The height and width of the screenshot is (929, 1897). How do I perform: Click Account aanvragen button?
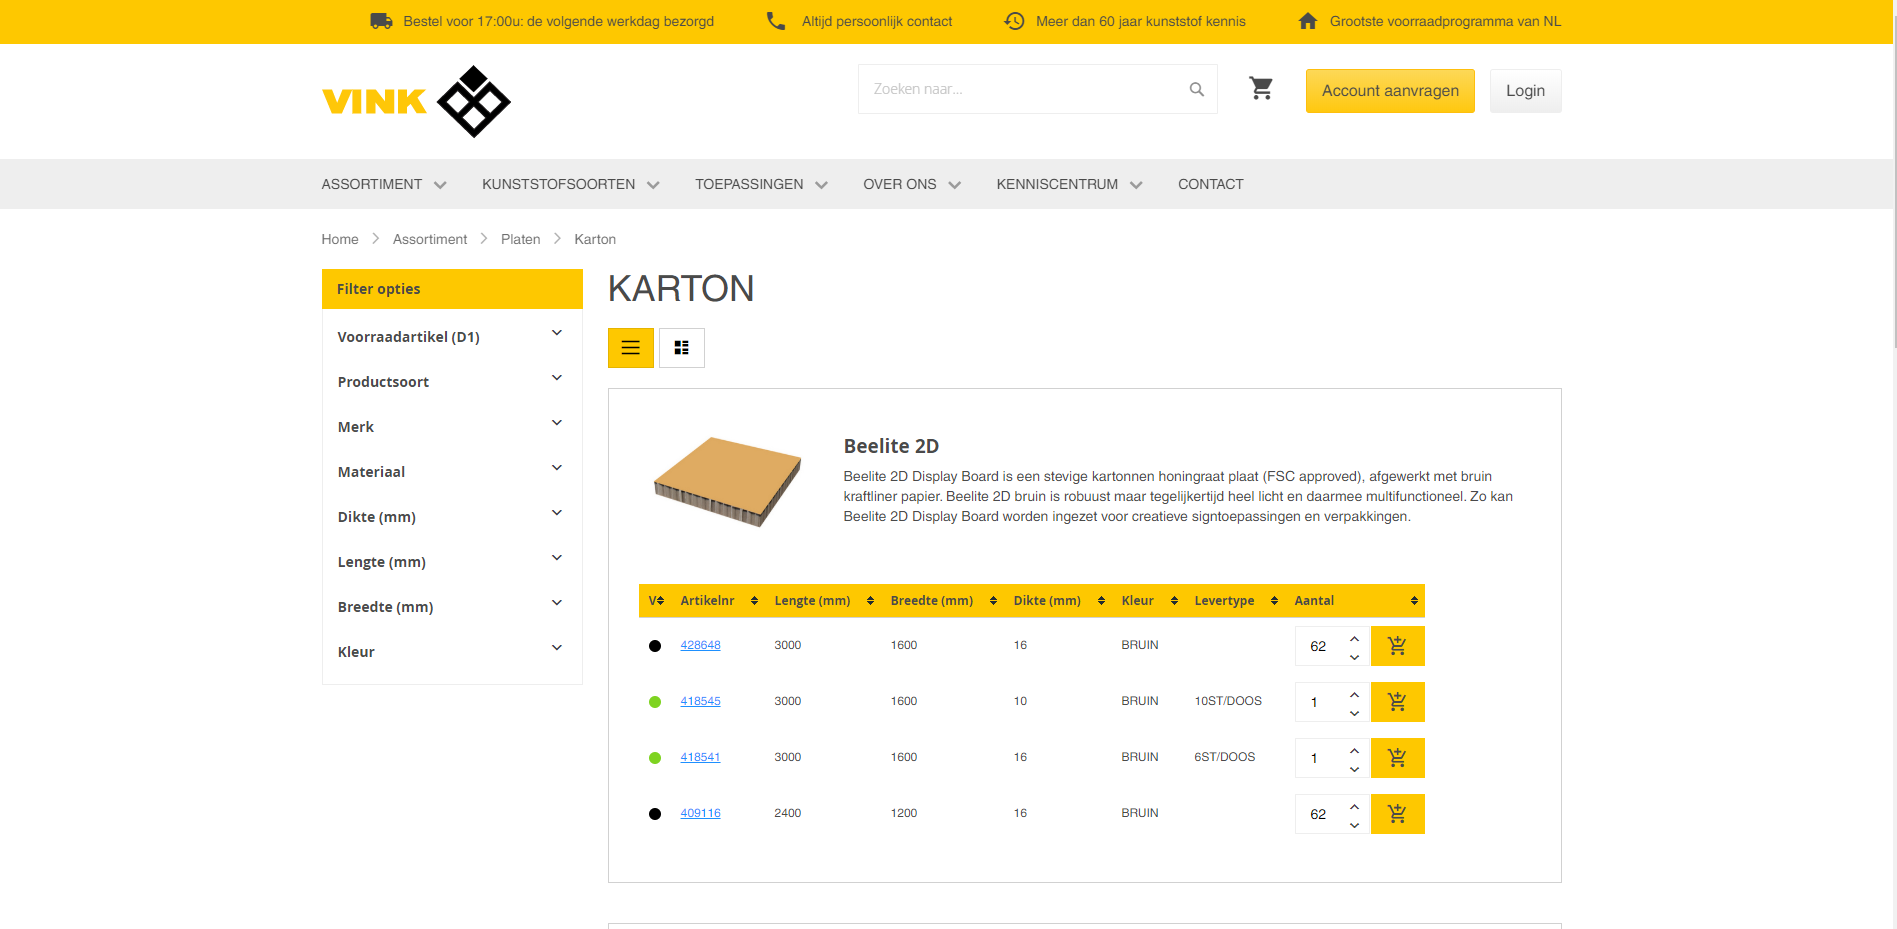point(1390,91)
